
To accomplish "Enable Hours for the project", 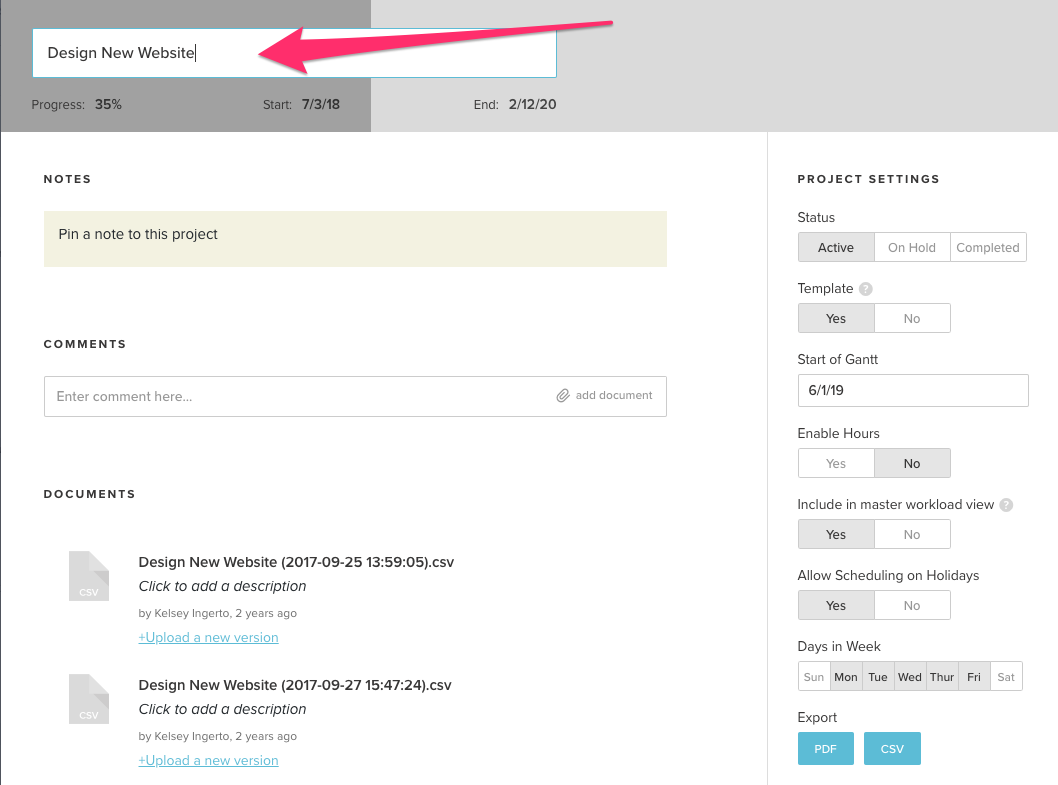I will [836, 463].
